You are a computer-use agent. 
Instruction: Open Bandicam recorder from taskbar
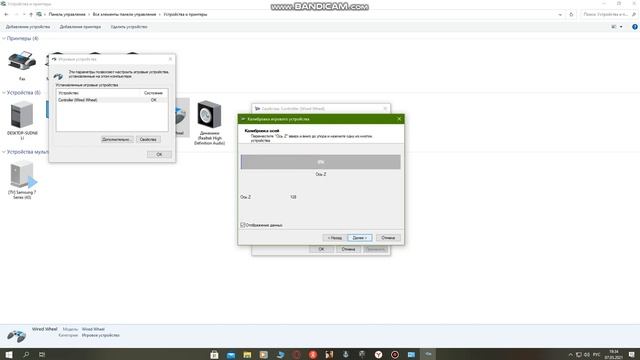(395, 354)
